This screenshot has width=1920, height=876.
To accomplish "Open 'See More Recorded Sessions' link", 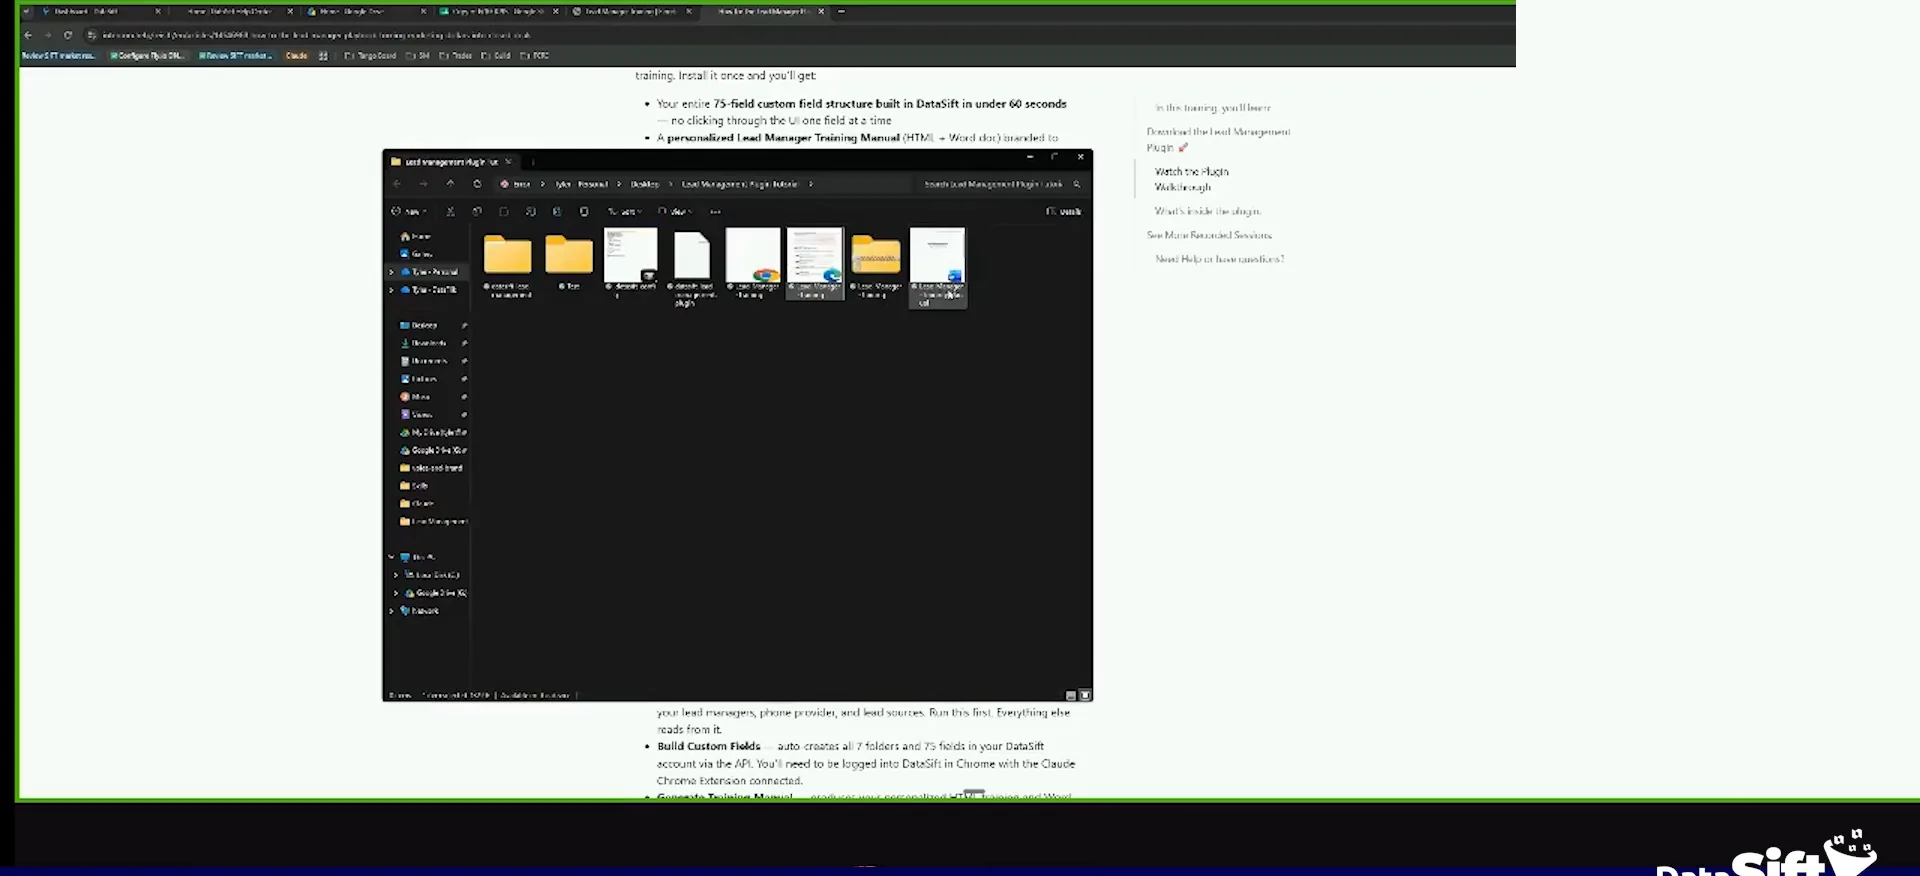I will click(1209, 235).
